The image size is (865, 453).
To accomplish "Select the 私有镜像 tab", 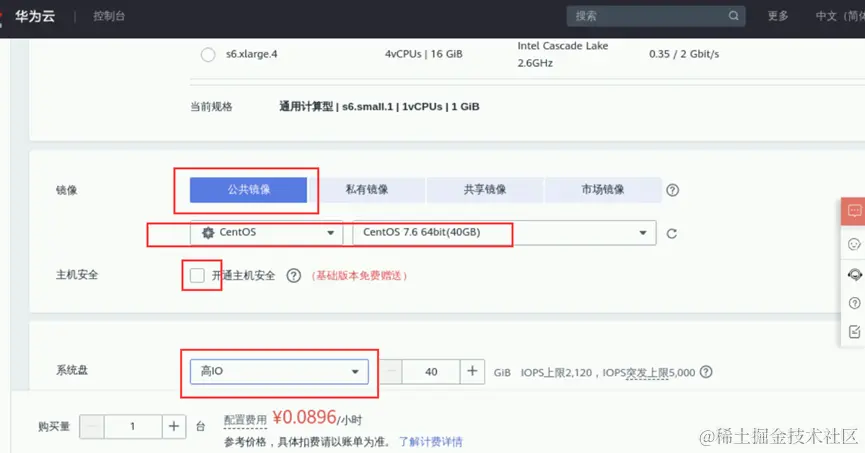I will point(367,190).
